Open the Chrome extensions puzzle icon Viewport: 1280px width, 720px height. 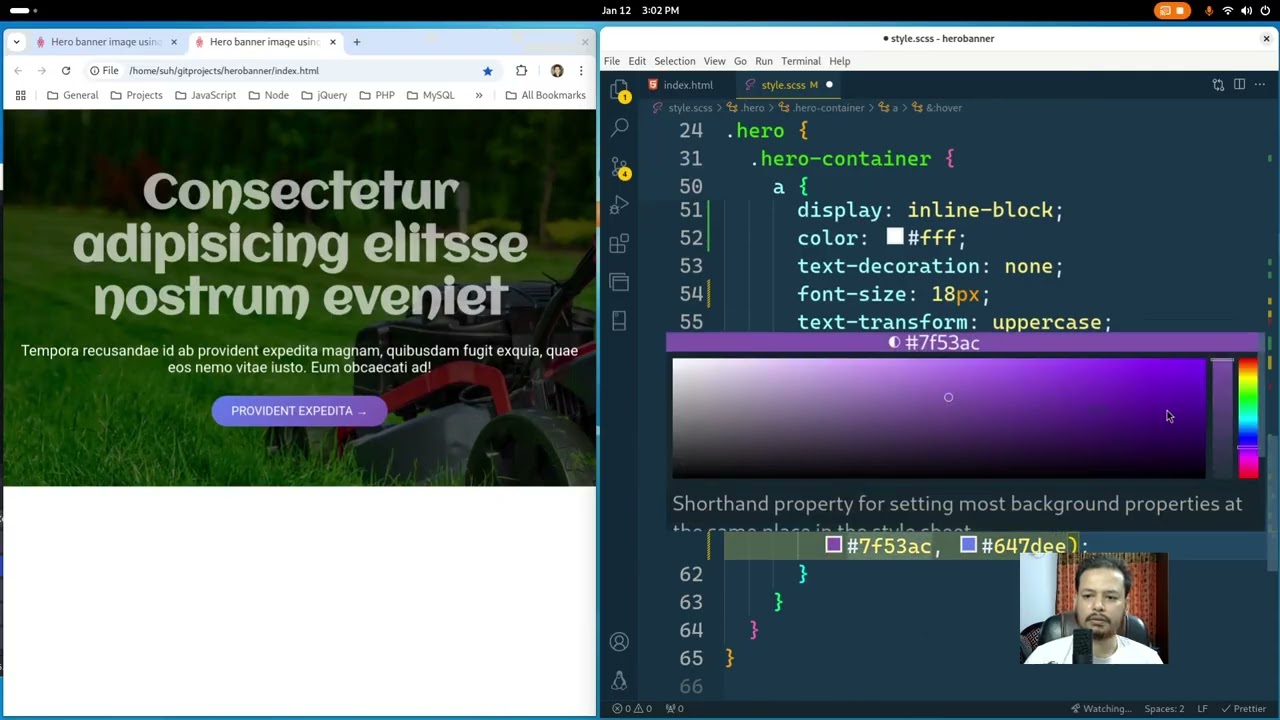(521, 71)
